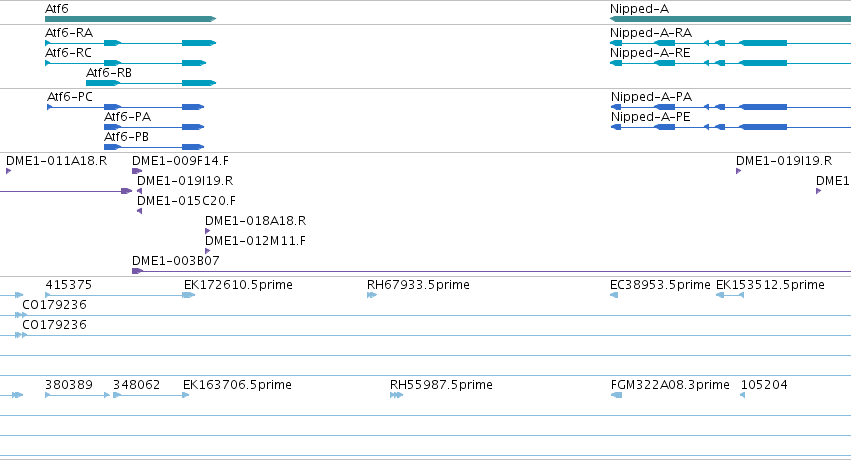Select the Atf6-RA transcript glyph

click(130, 43)
